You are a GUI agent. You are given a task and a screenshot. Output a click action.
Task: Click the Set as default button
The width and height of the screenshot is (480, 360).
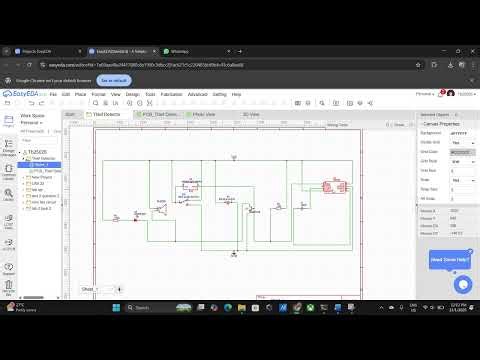[114, 80]
